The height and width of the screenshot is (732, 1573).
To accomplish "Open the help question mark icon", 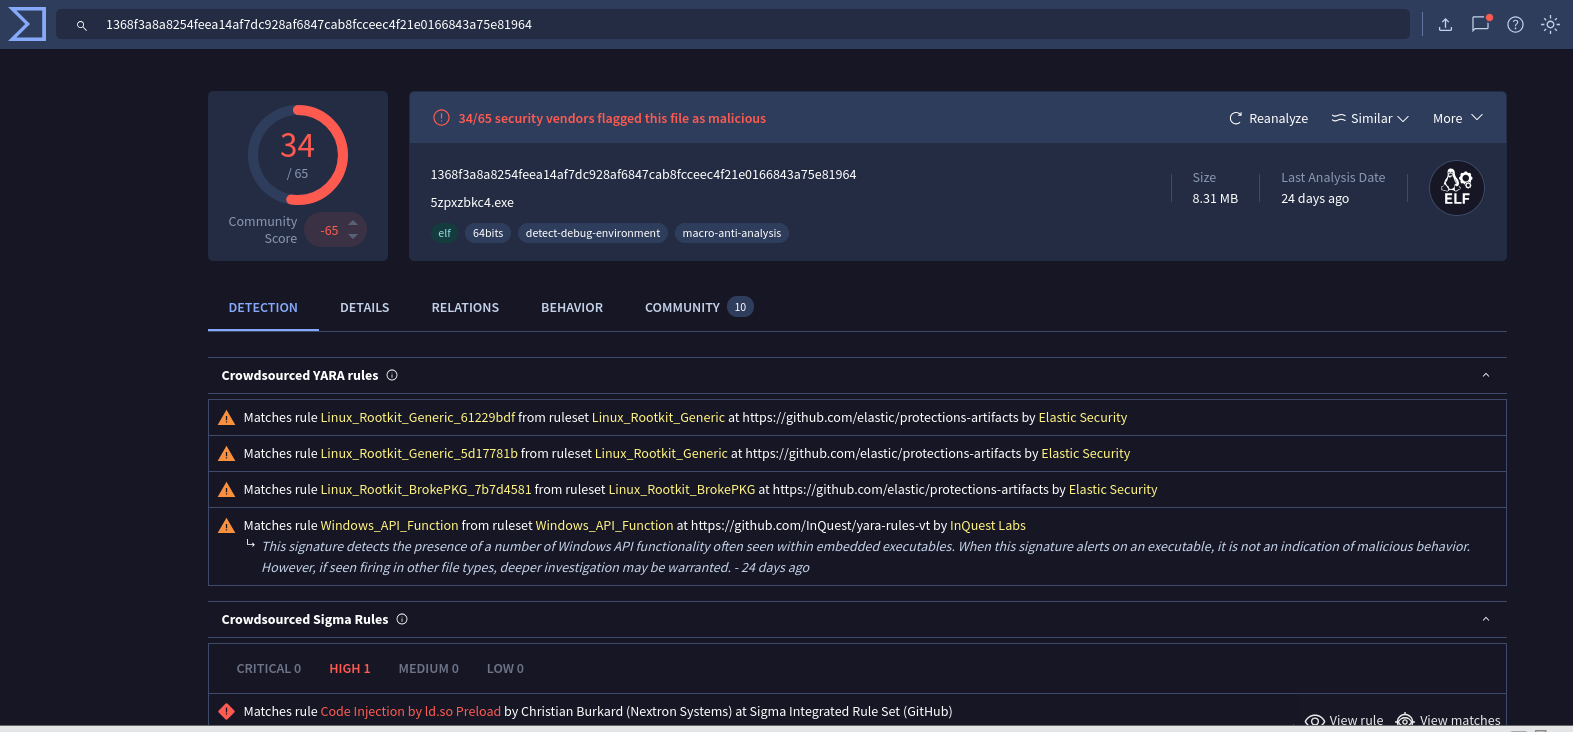I will (1516, 25).
